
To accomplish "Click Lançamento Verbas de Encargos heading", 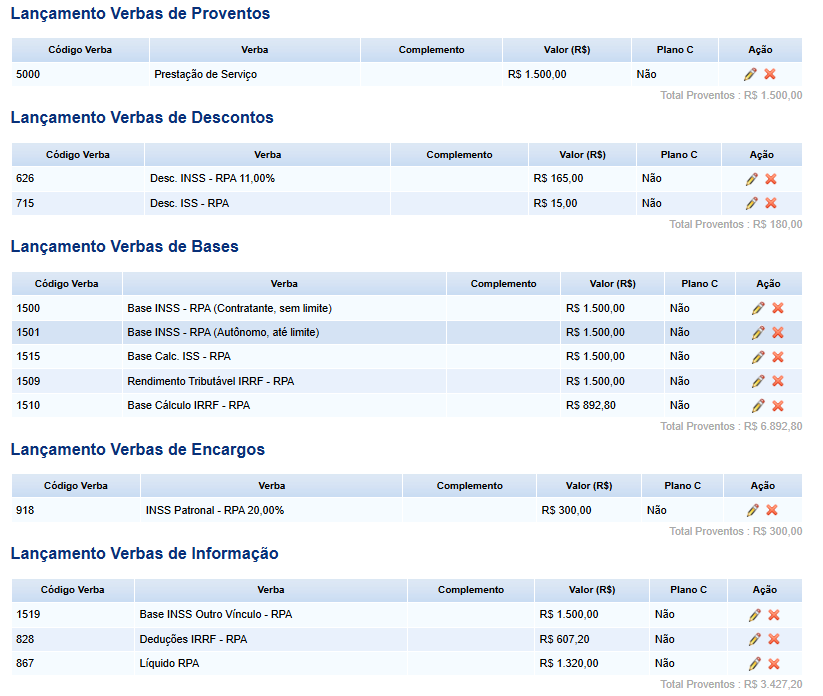I will 138,450.
